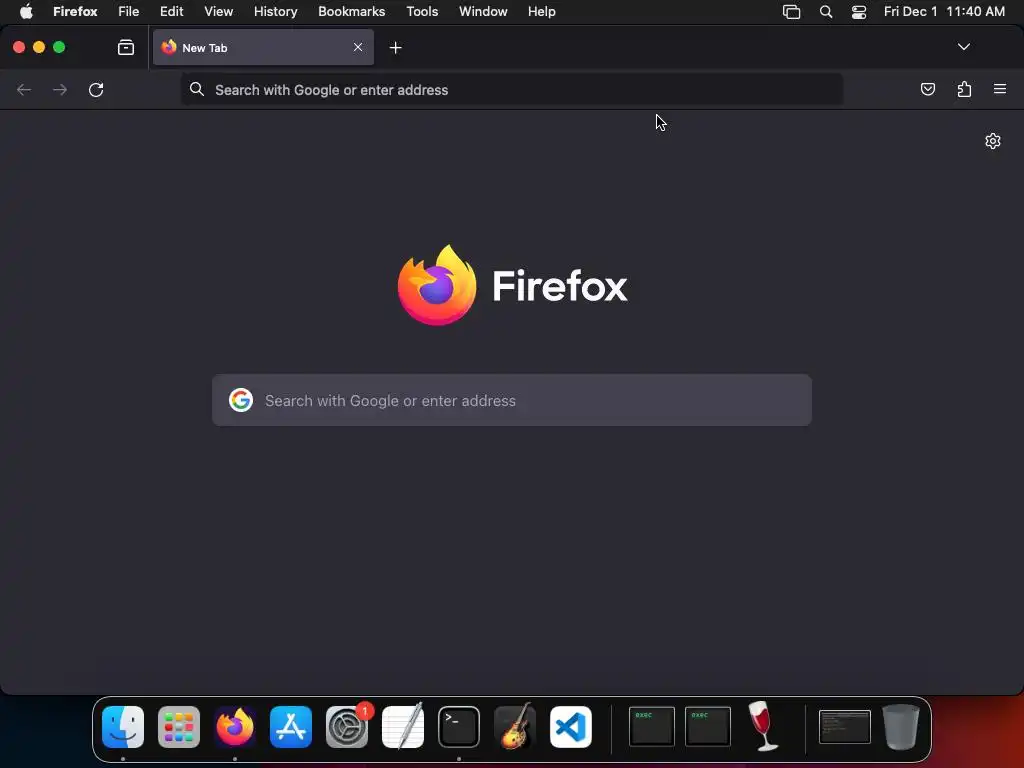1024x768 pixels.
Task: Open the Window menu
Action: pyautogui.click(x=483, y=11)
